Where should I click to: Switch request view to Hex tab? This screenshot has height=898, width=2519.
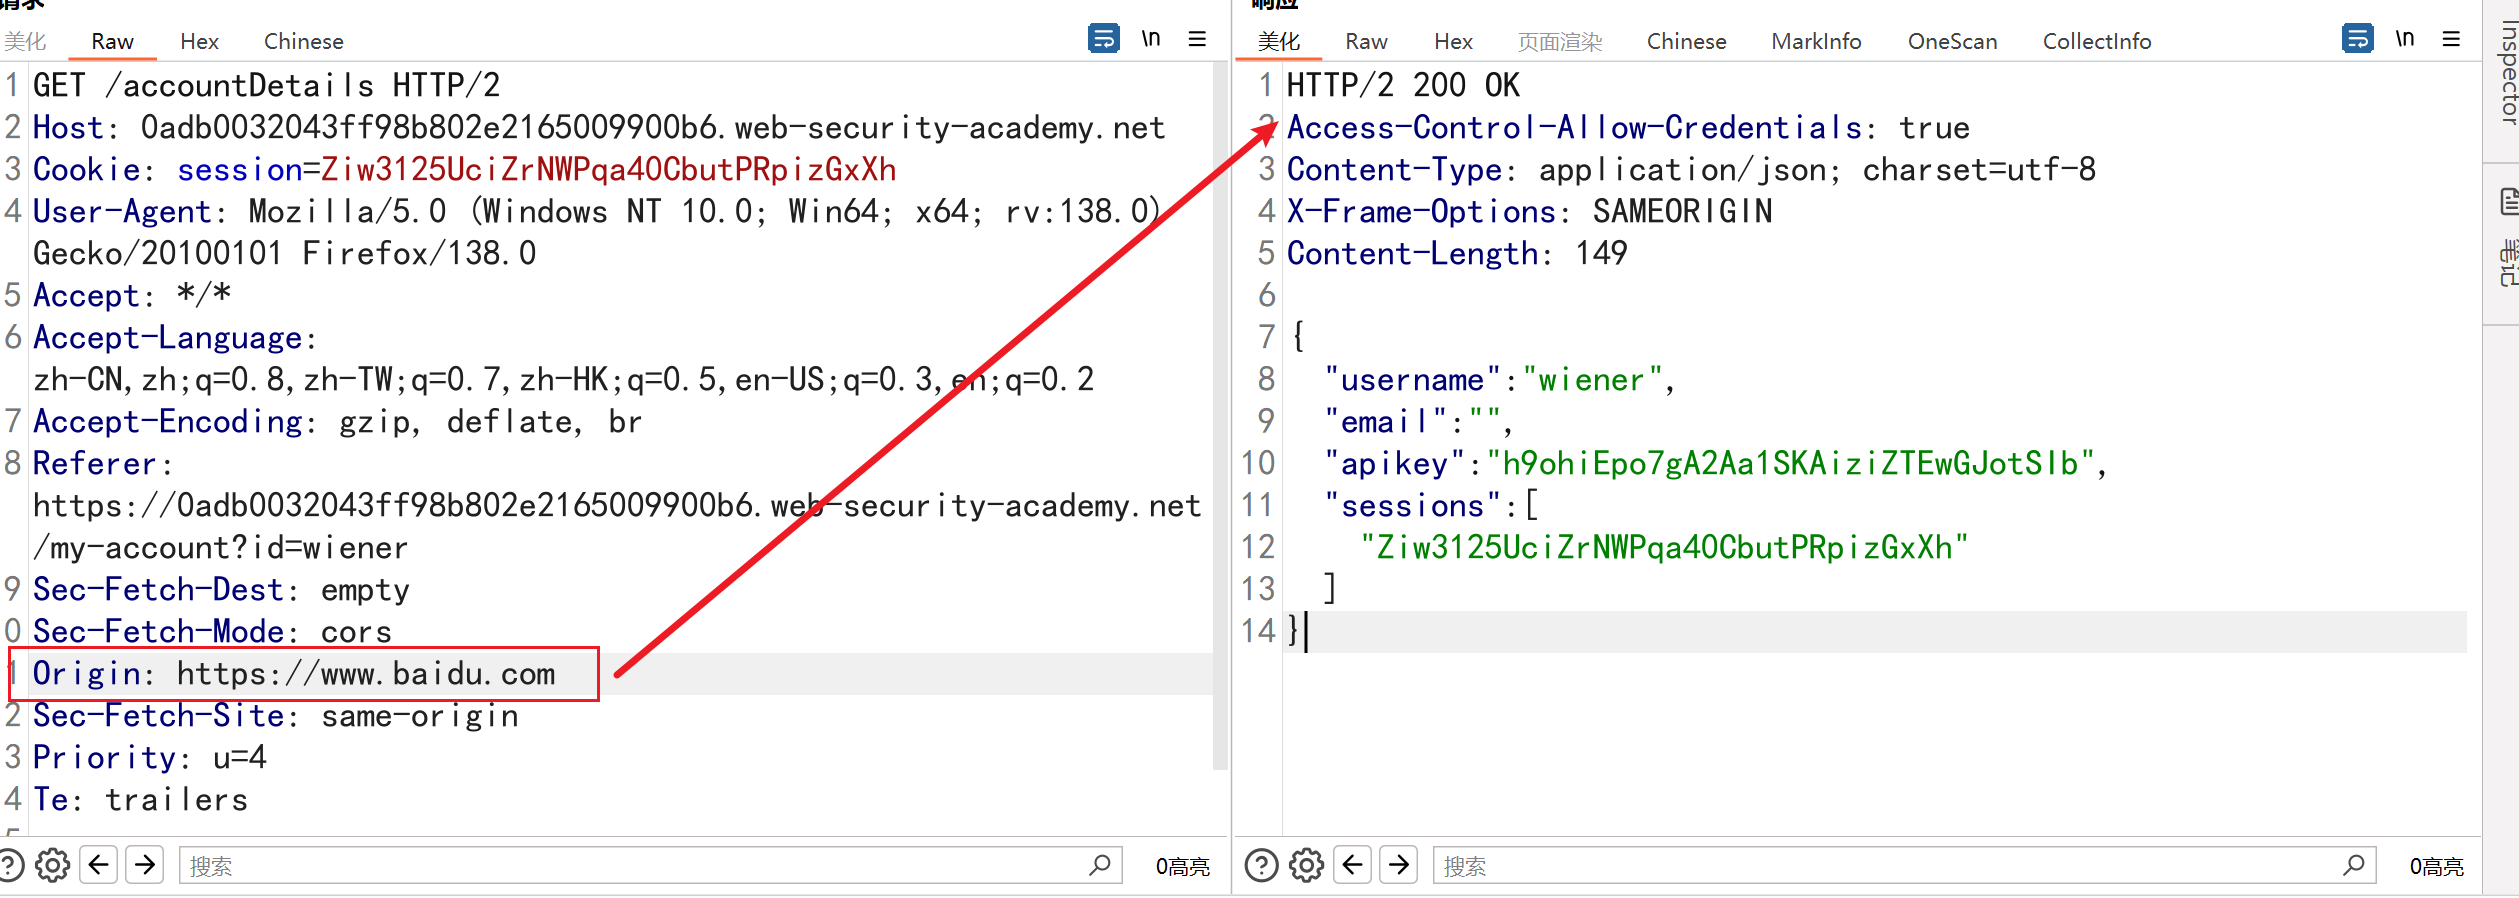[x=199, y=41]
